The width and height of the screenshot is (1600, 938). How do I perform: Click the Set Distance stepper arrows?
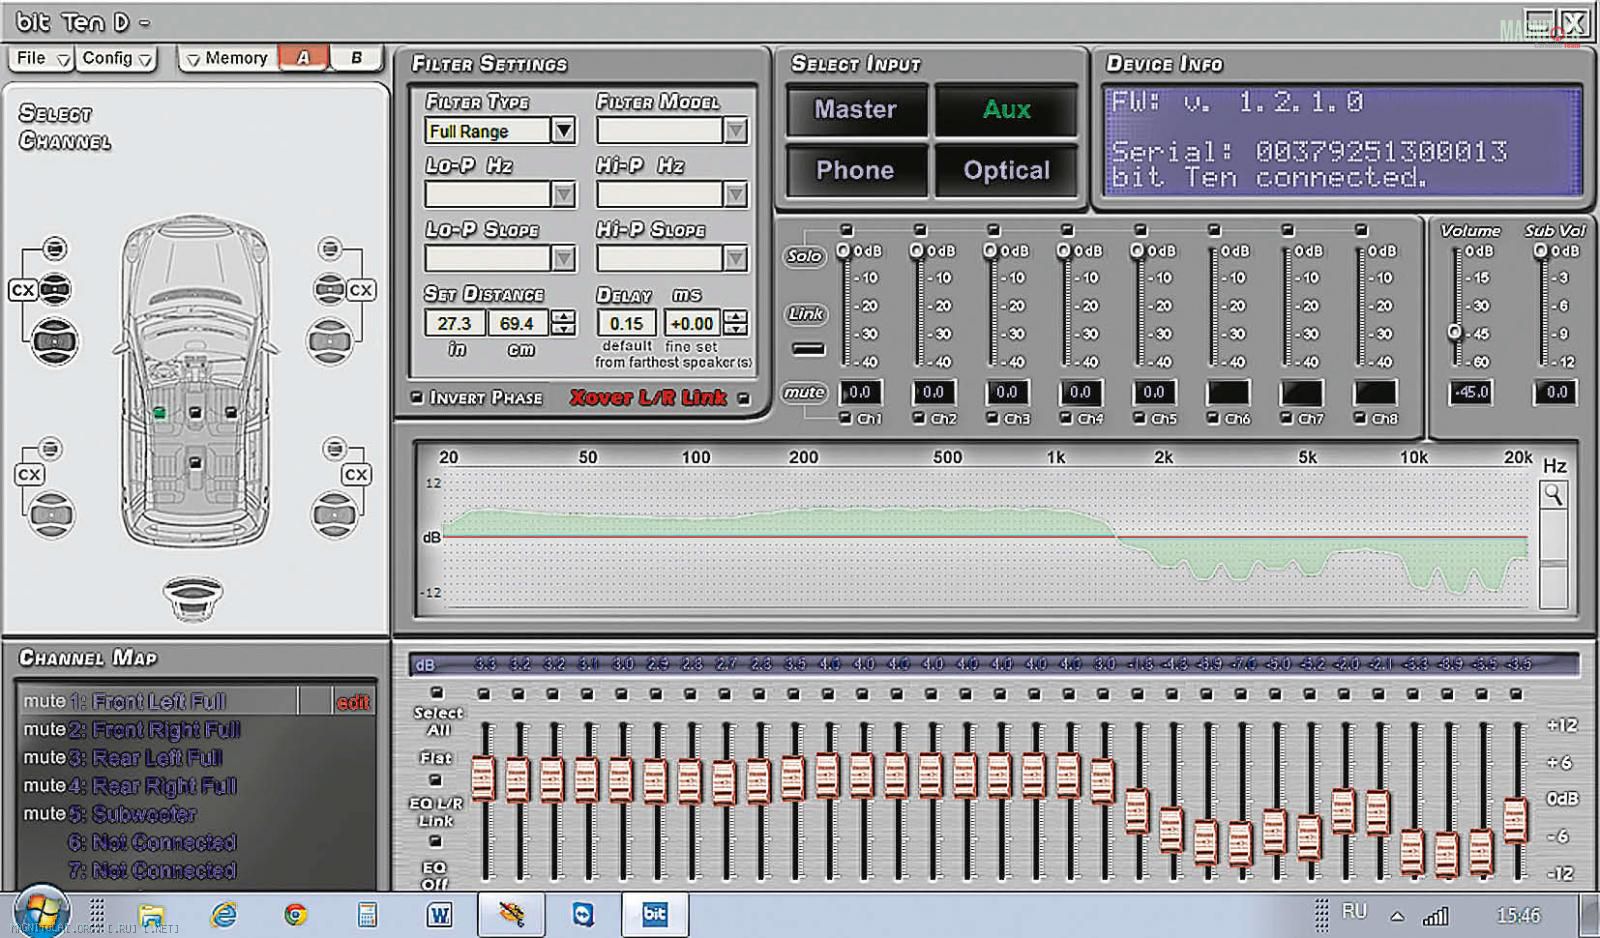tap(564, 323)
